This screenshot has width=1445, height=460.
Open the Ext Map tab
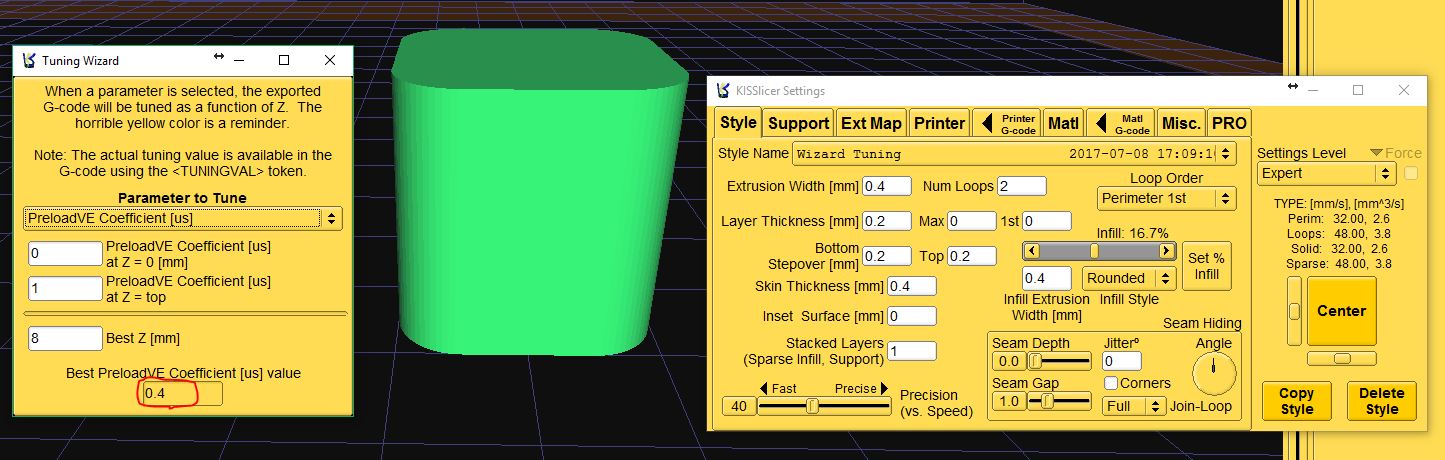(871, 123)
